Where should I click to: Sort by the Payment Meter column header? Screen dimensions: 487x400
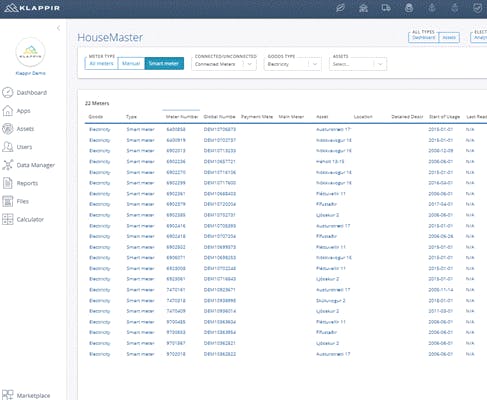click(257, 117)
